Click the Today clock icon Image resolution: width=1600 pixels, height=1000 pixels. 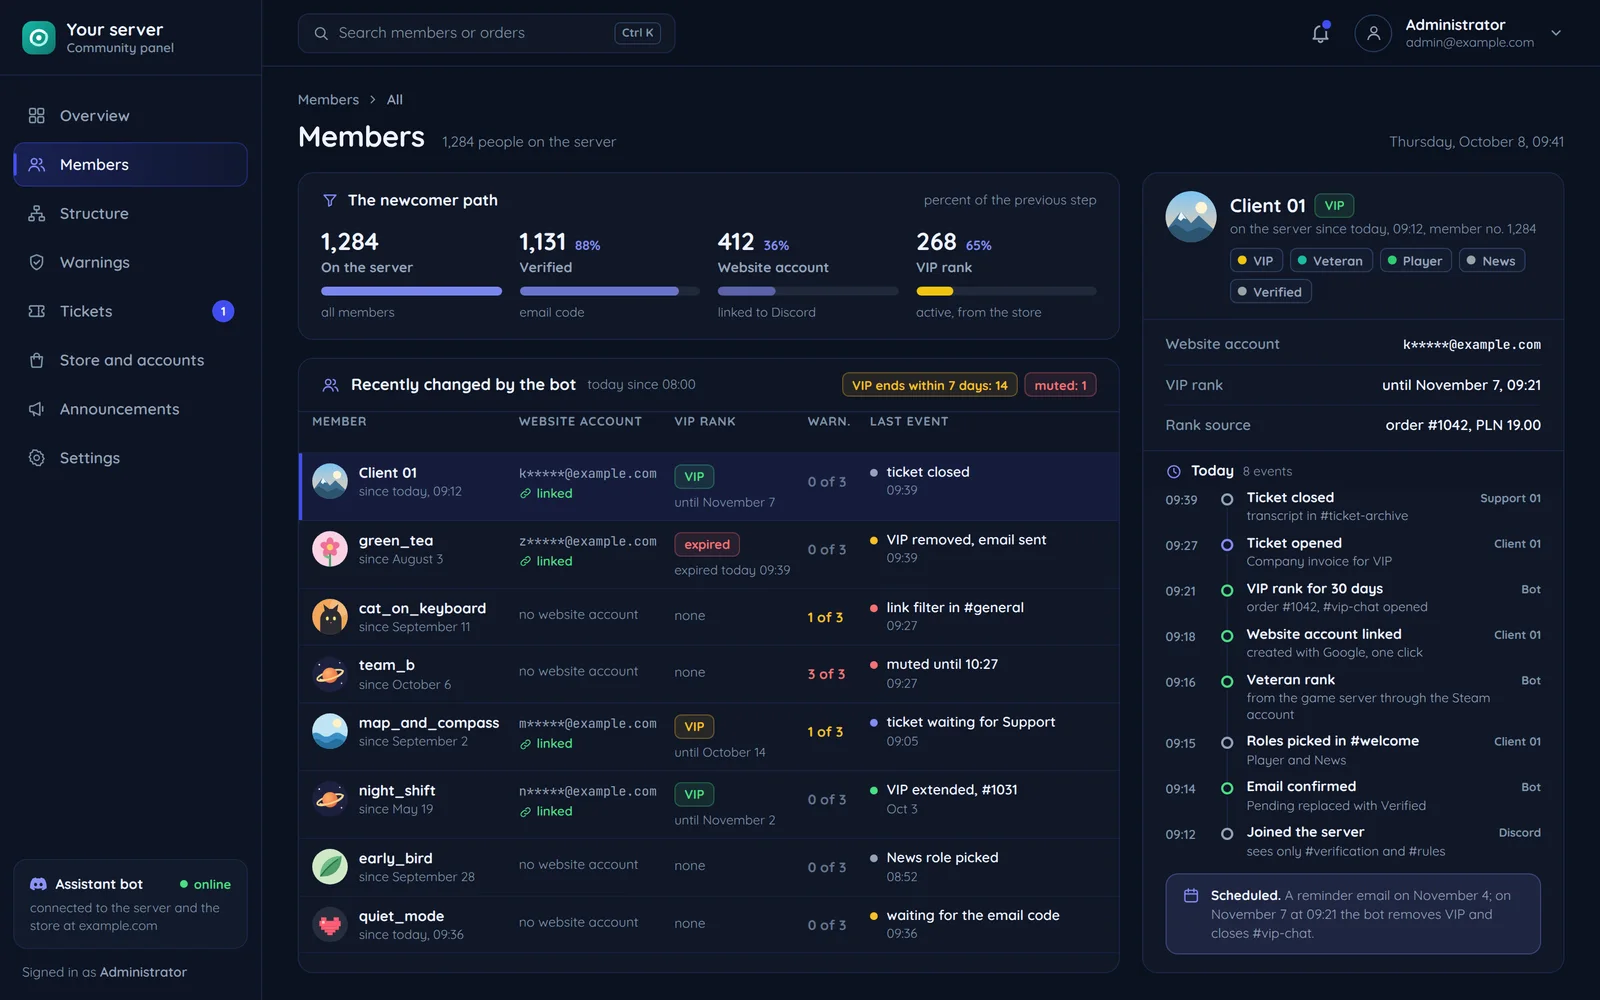[1174, 471]
